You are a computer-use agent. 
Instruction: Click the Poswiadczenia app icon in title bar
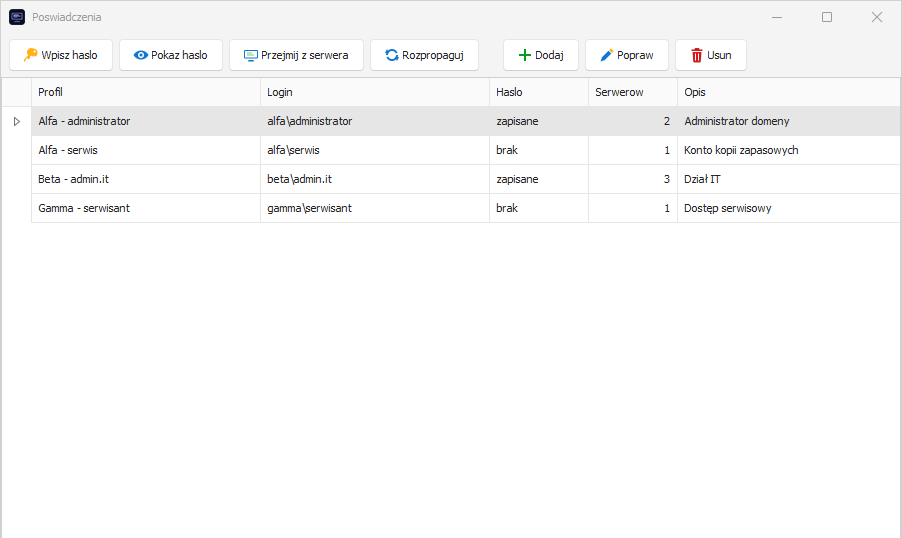click(x=17, y=17)
